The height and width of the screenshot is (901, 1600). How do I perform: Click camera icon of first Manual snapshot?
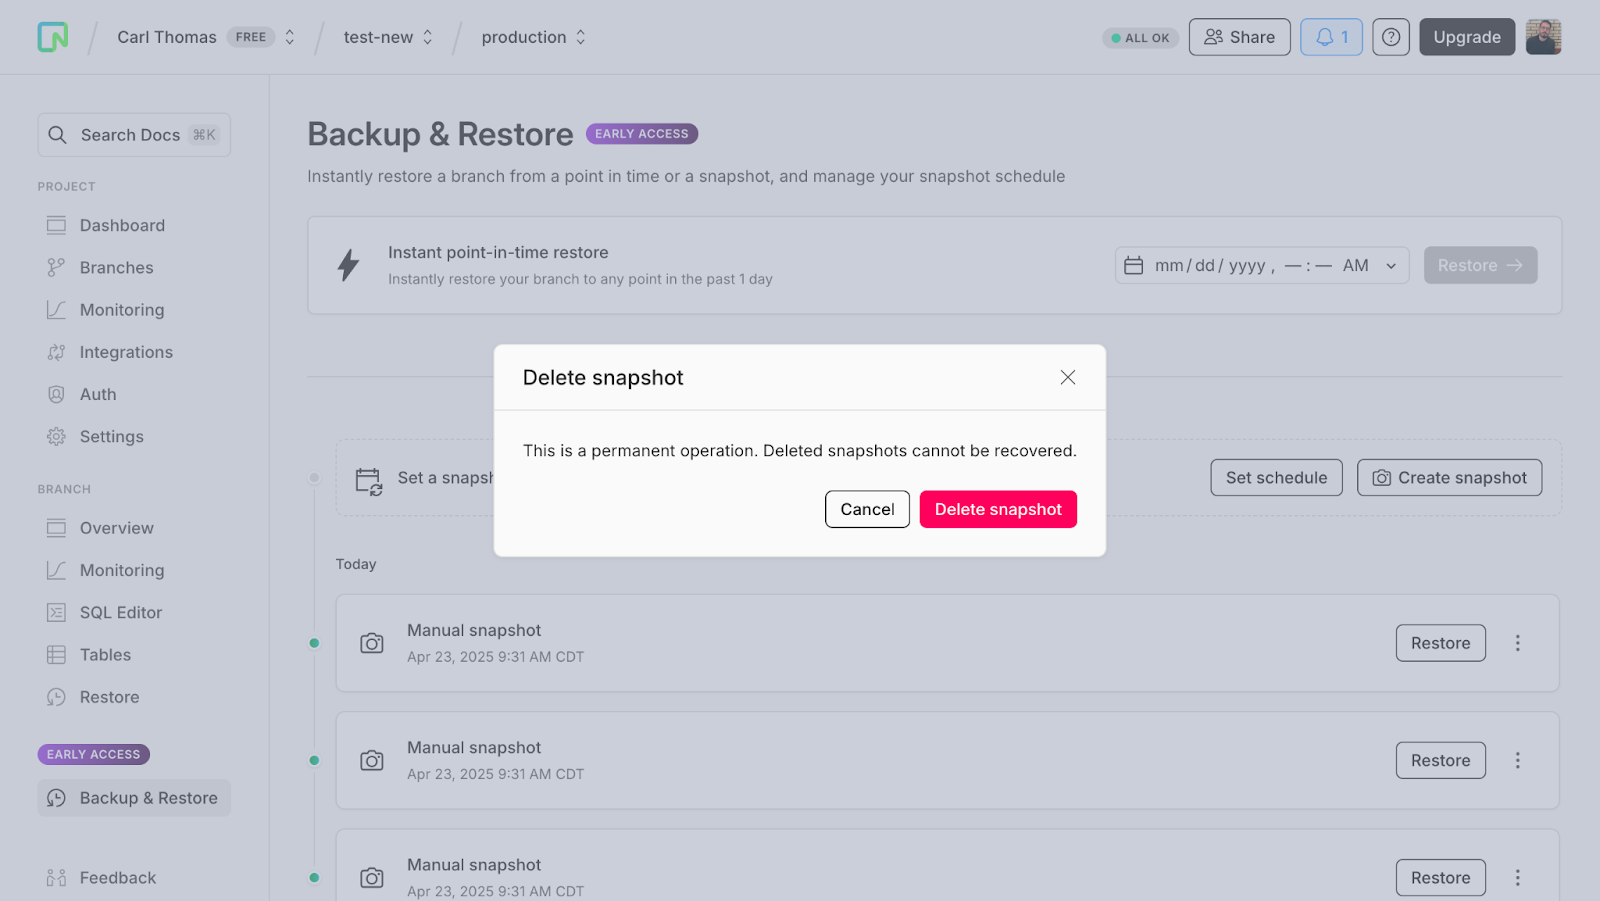click(372, 643)
